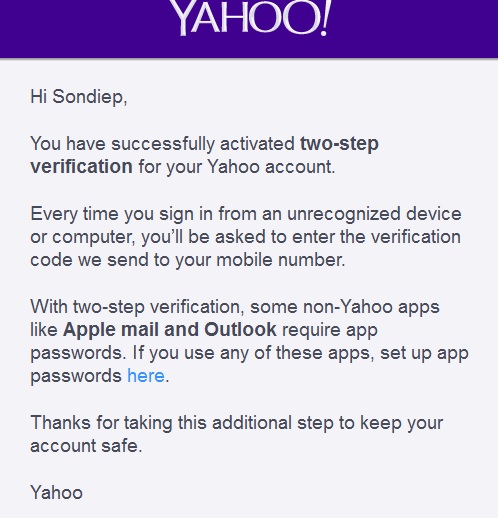The image size is (498, 518).
Task: Click the 'Hi Sondiep,' greeting text
Action: pyautogui.click(x=79, y=97)
